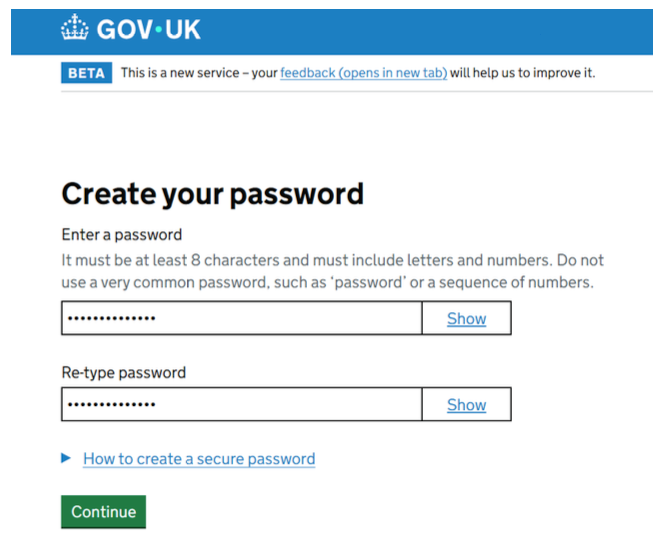The image size is (670, 548).
Task: Click the GOV.UK crown icon
Action: (74, 29)
